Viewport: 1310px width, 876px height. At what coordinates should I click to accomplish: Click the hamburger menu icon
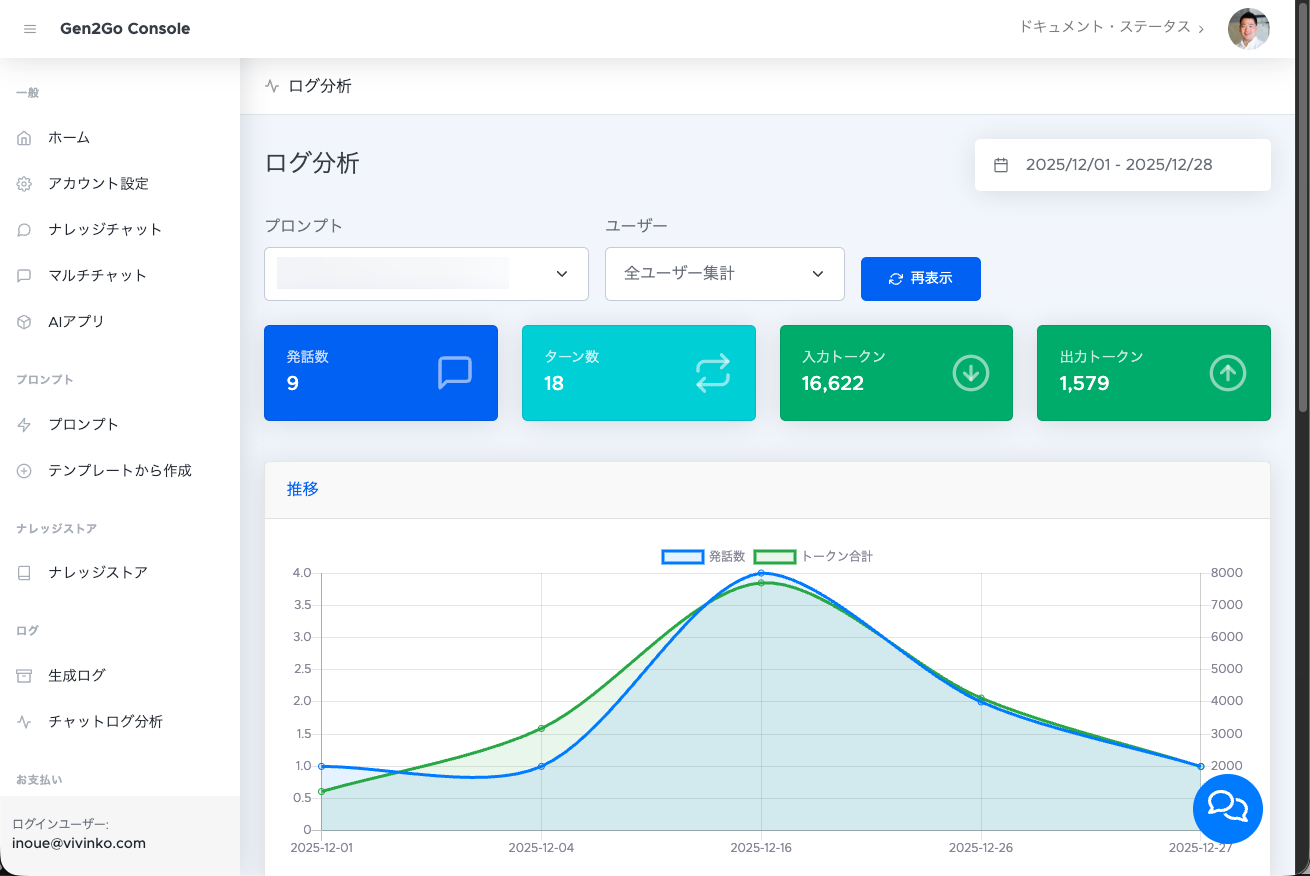click(x=30, y=29)
